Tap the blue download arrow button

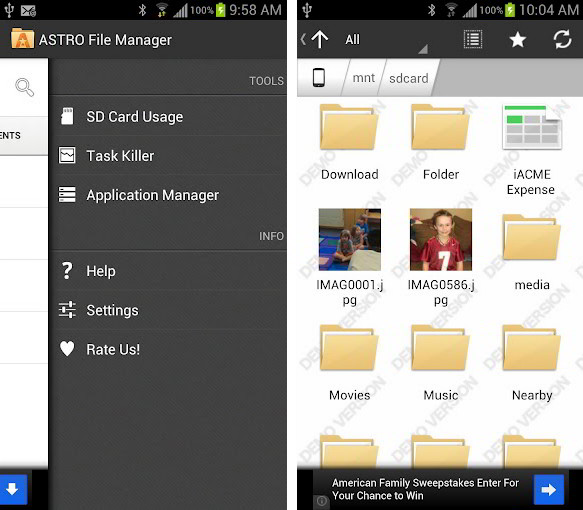point(13,489)
